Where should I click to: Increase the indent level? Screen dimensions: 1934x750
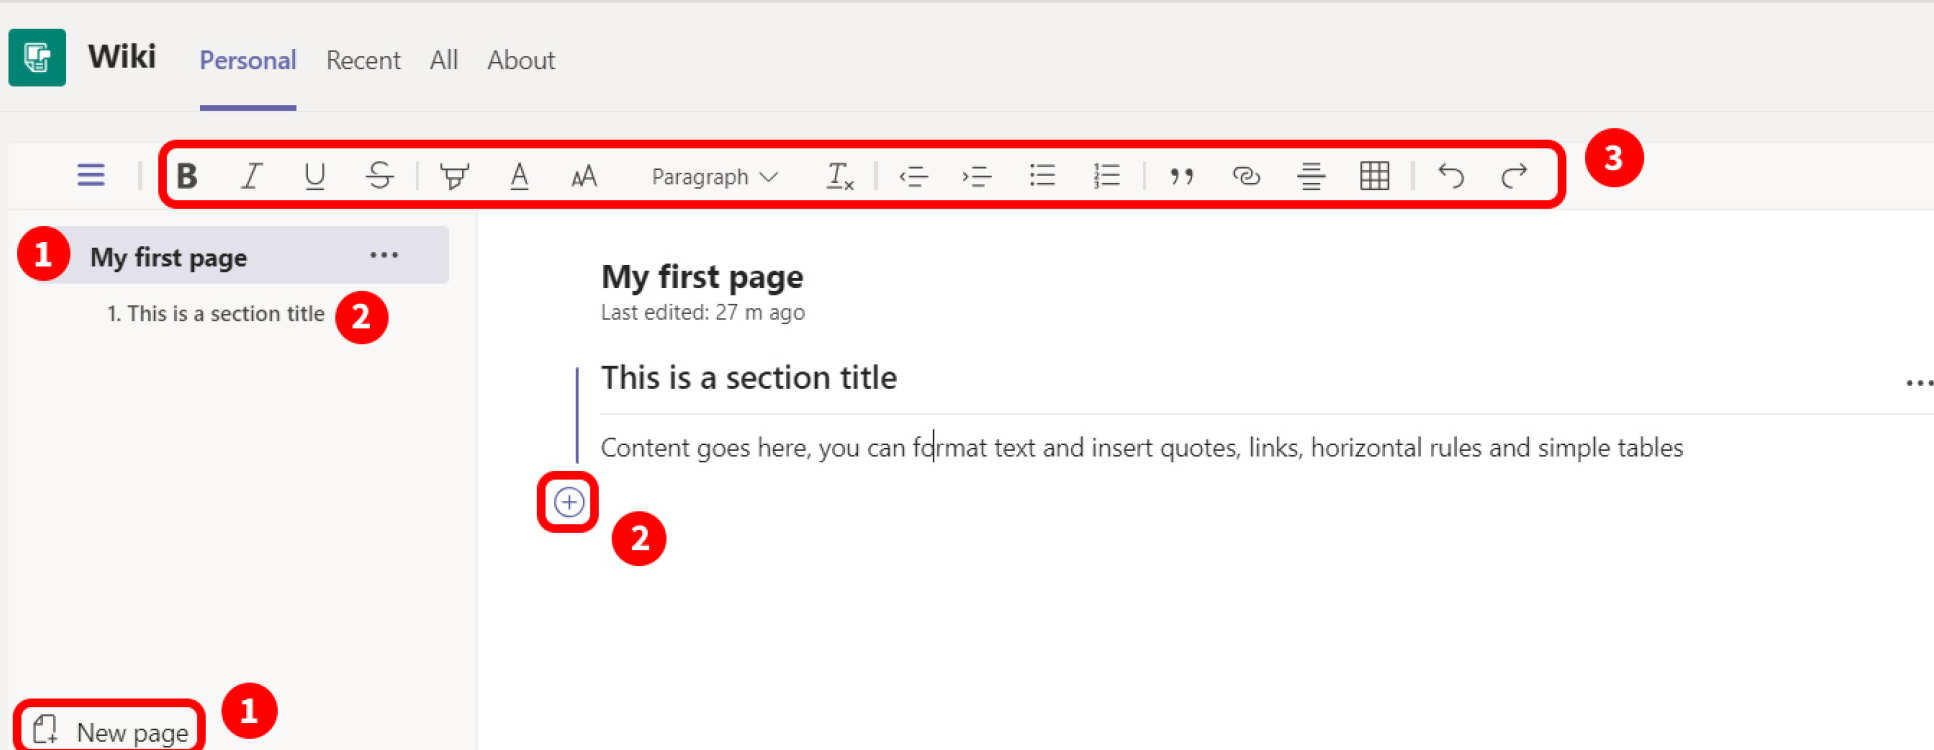[x=977, y=177]
